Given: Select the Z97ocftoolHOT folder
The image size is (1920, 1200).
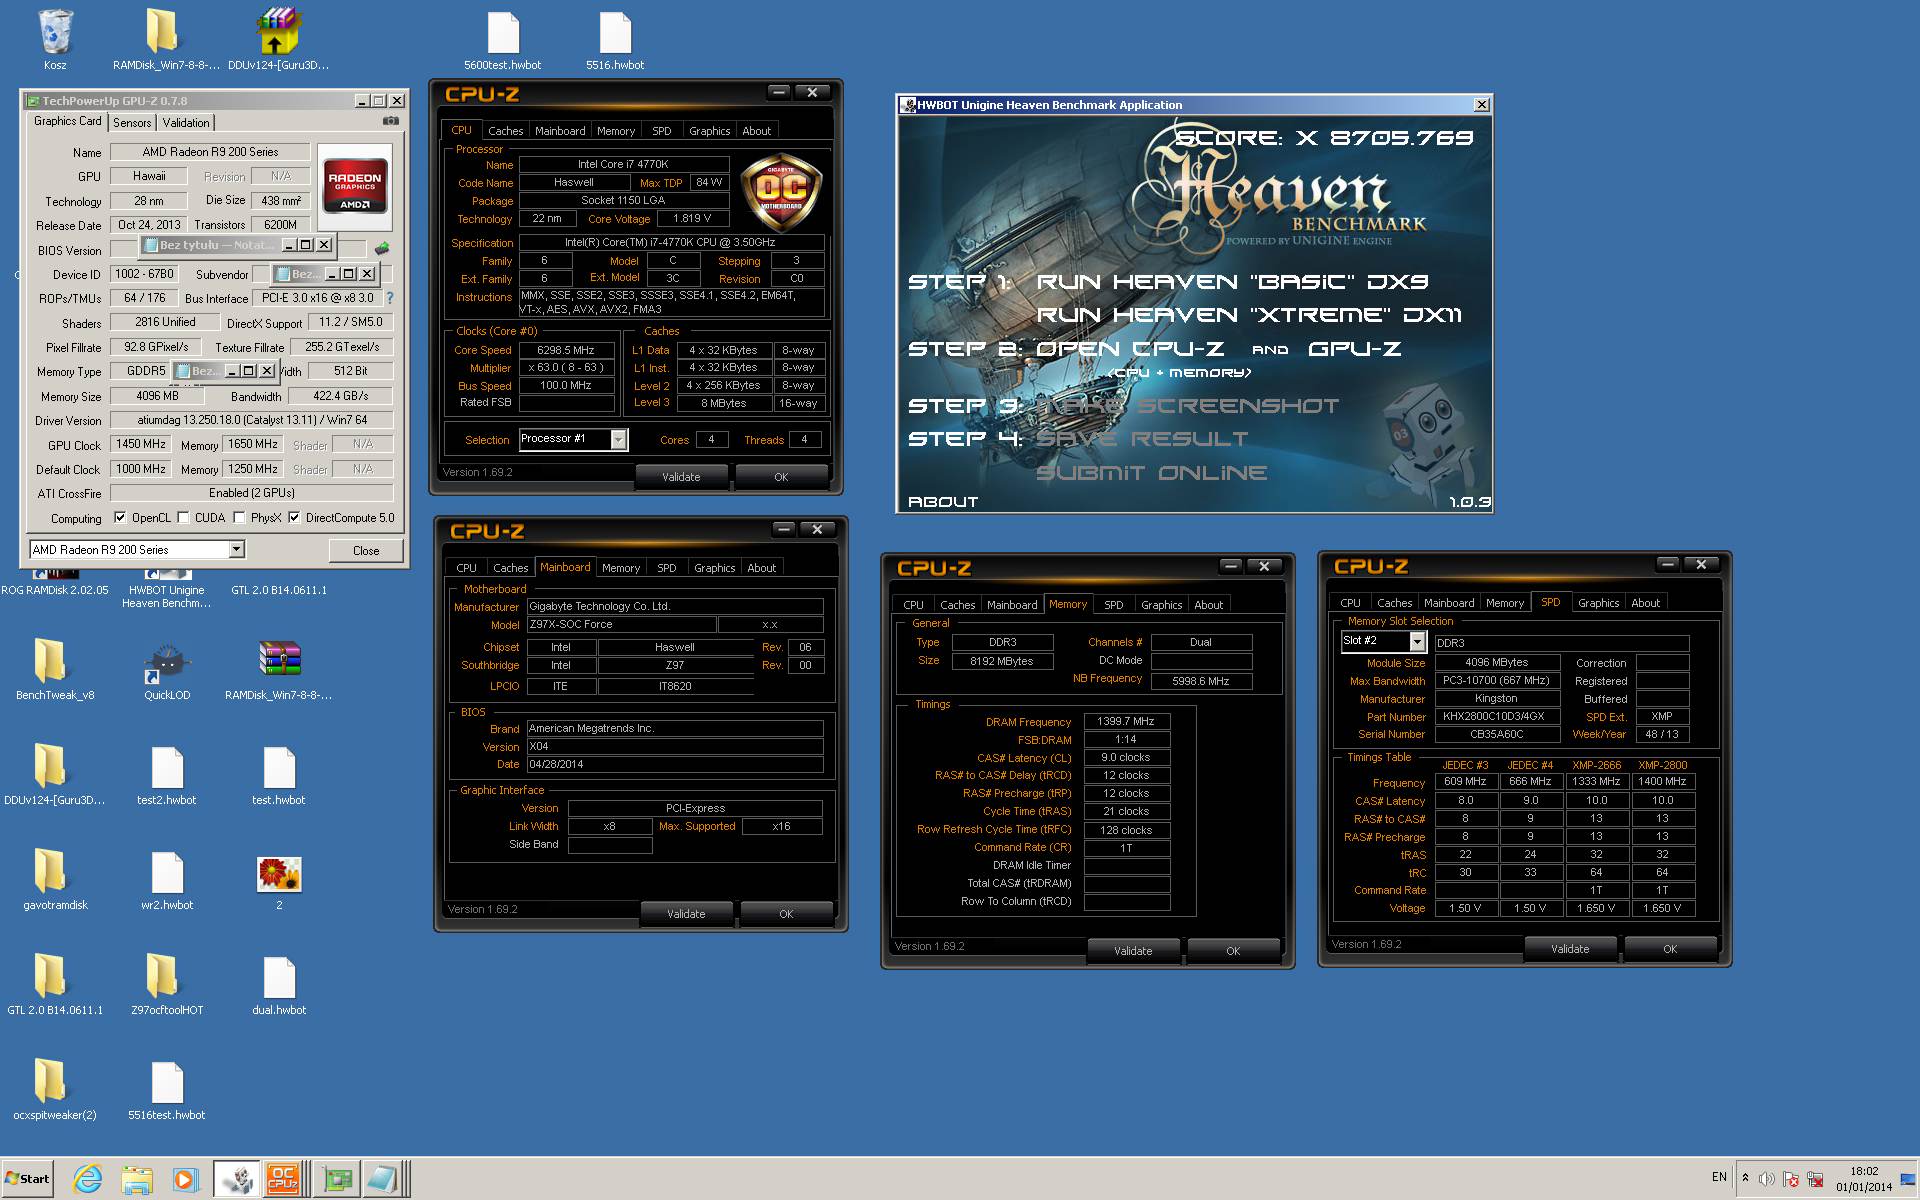Looking at the screenshot, I should [162, 976].
